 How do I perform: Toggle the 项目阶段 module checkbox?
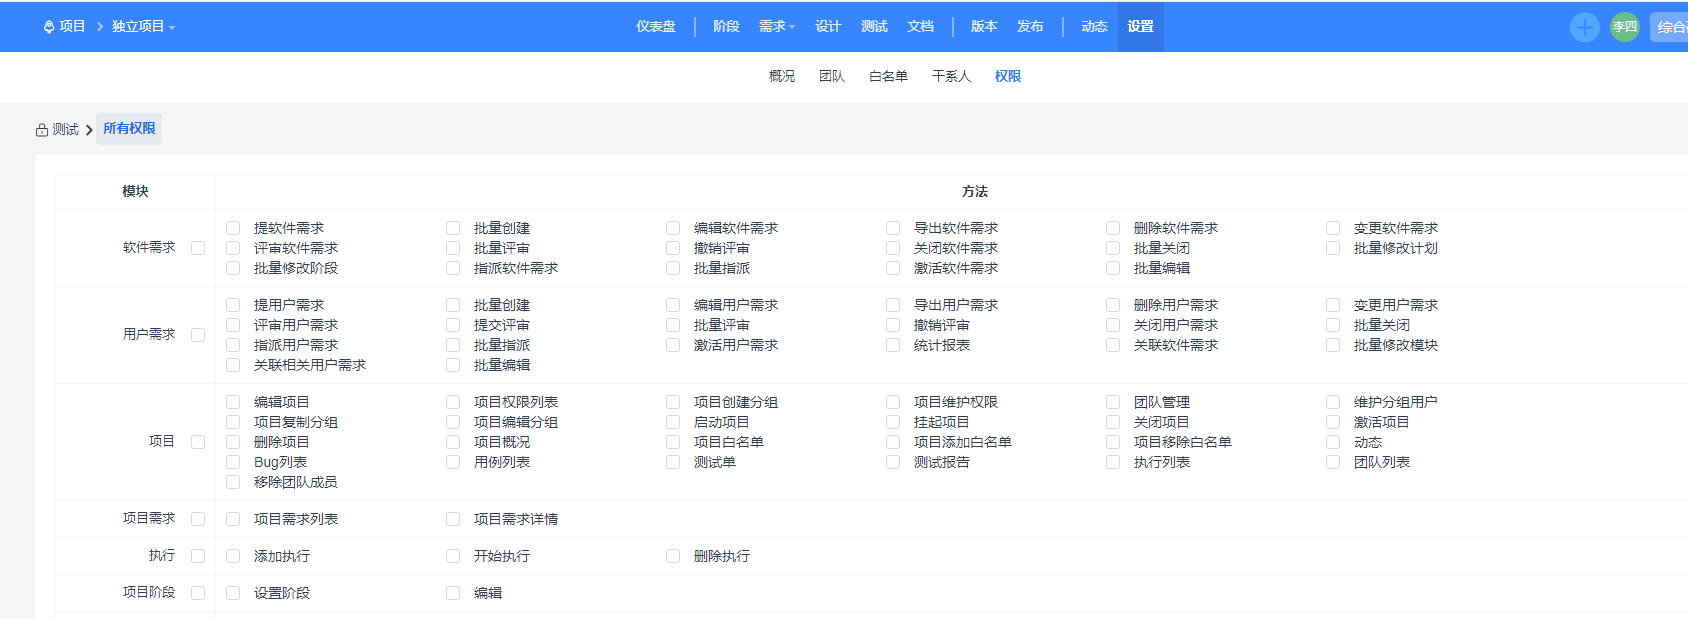pos(198,593)
